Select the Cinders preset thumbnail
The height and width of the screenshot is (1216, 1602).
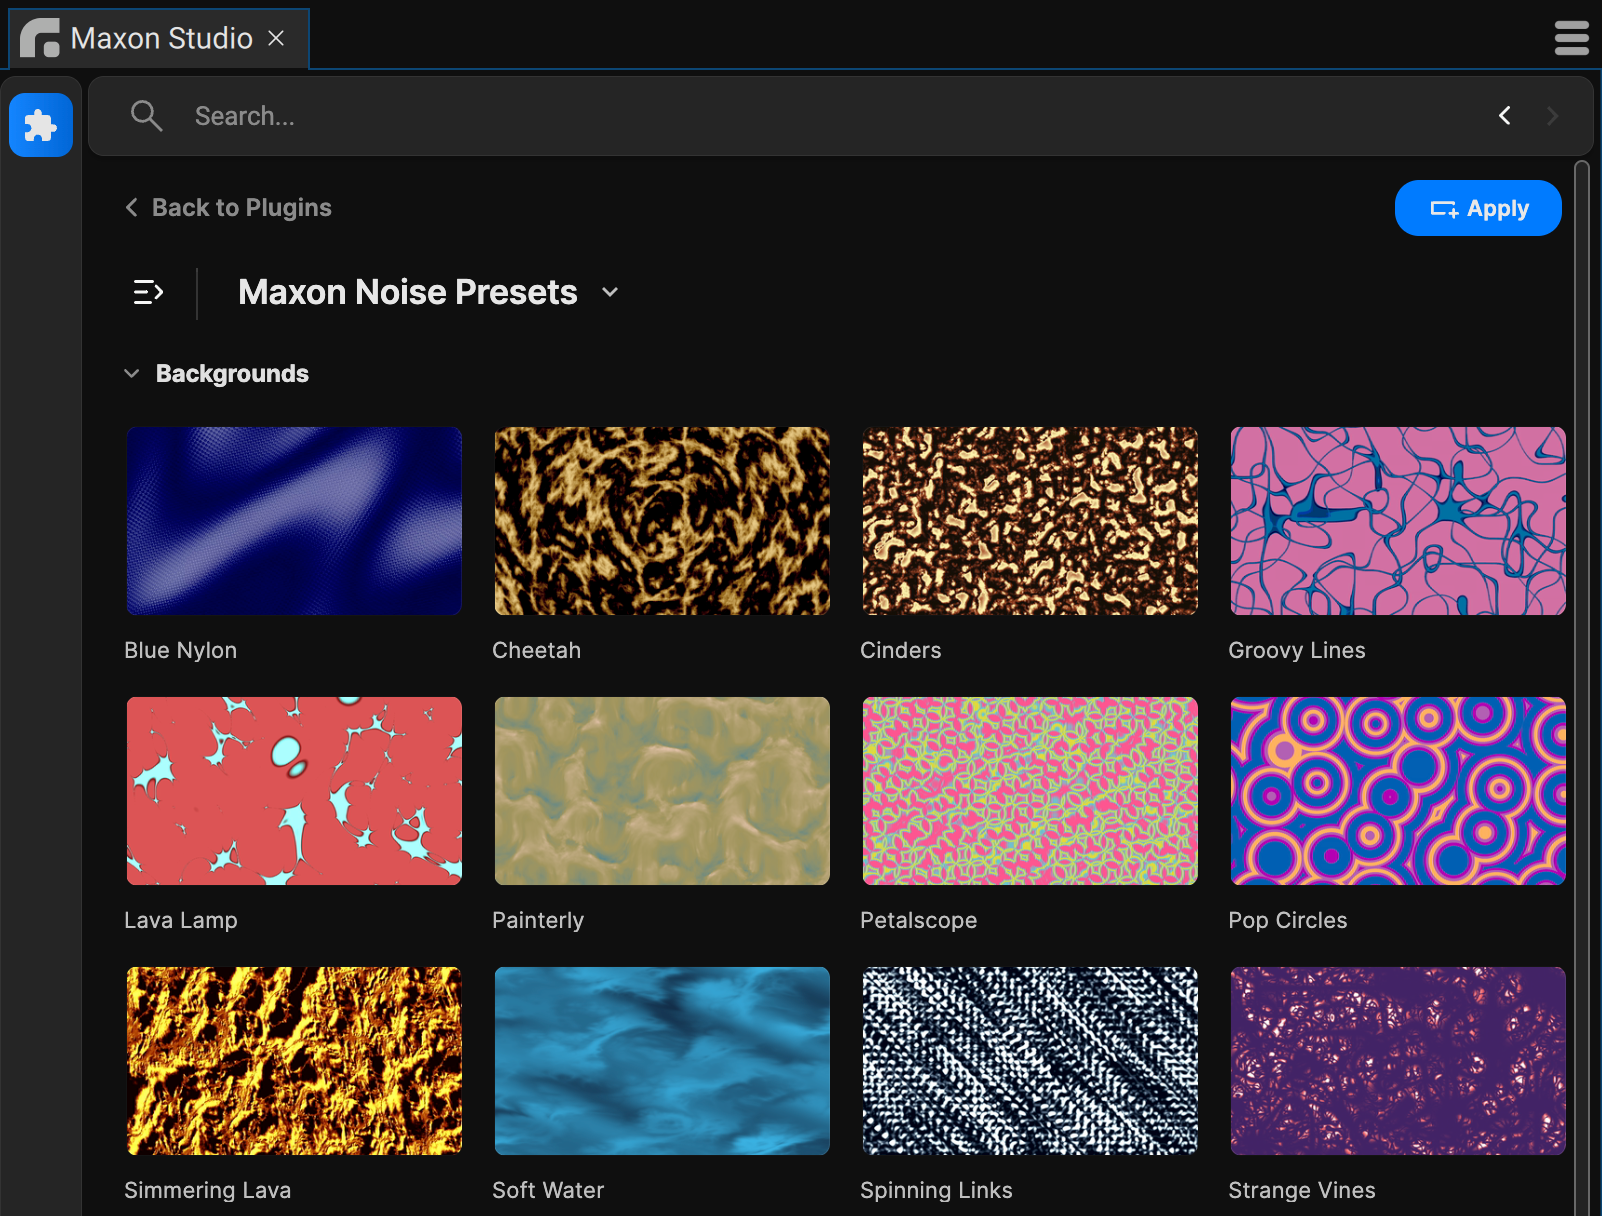[1030, 521]
